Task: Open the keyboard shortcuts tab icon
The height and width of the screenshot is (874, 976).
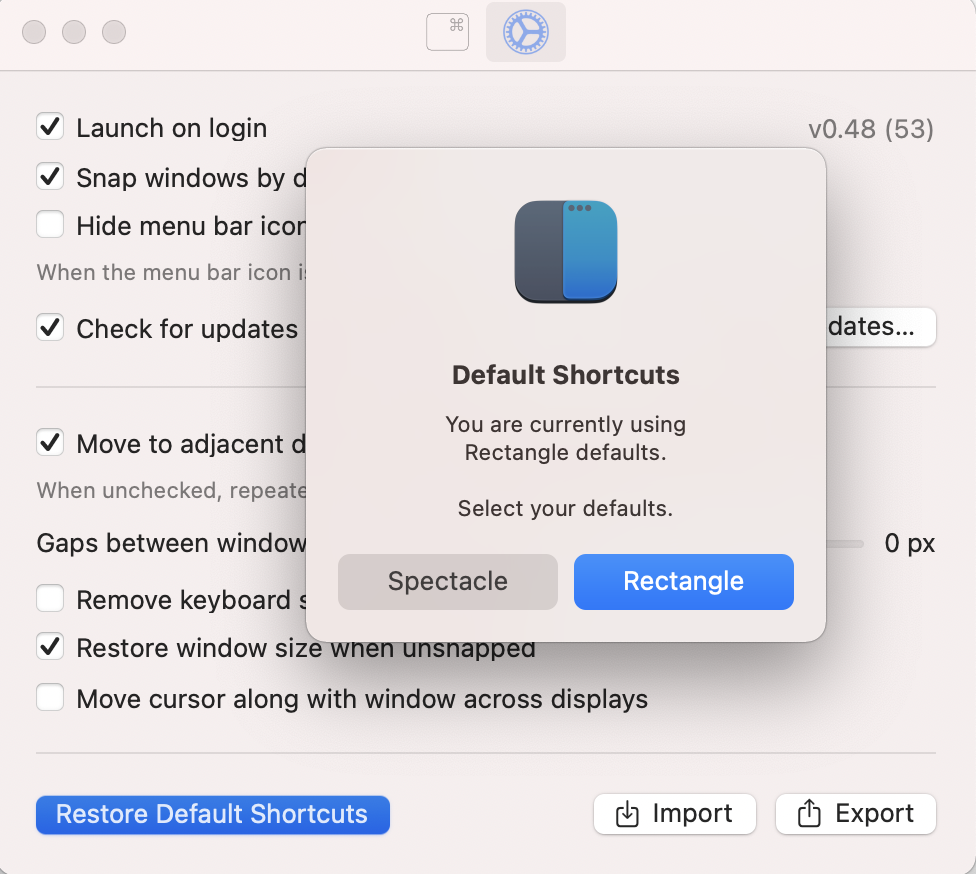Action: (447, 32)
